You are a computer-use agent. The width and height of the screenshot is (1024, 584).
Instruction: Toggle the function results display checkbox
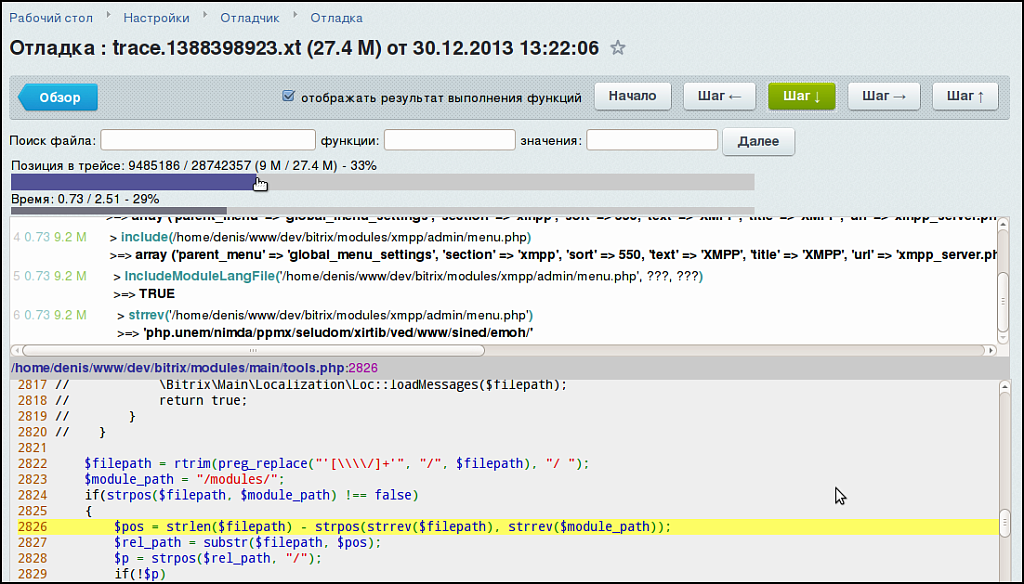(288, 97)
